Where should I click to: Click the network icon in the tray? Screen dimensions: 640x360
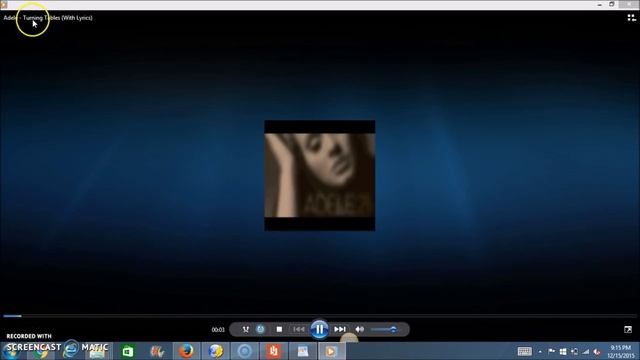586,351
